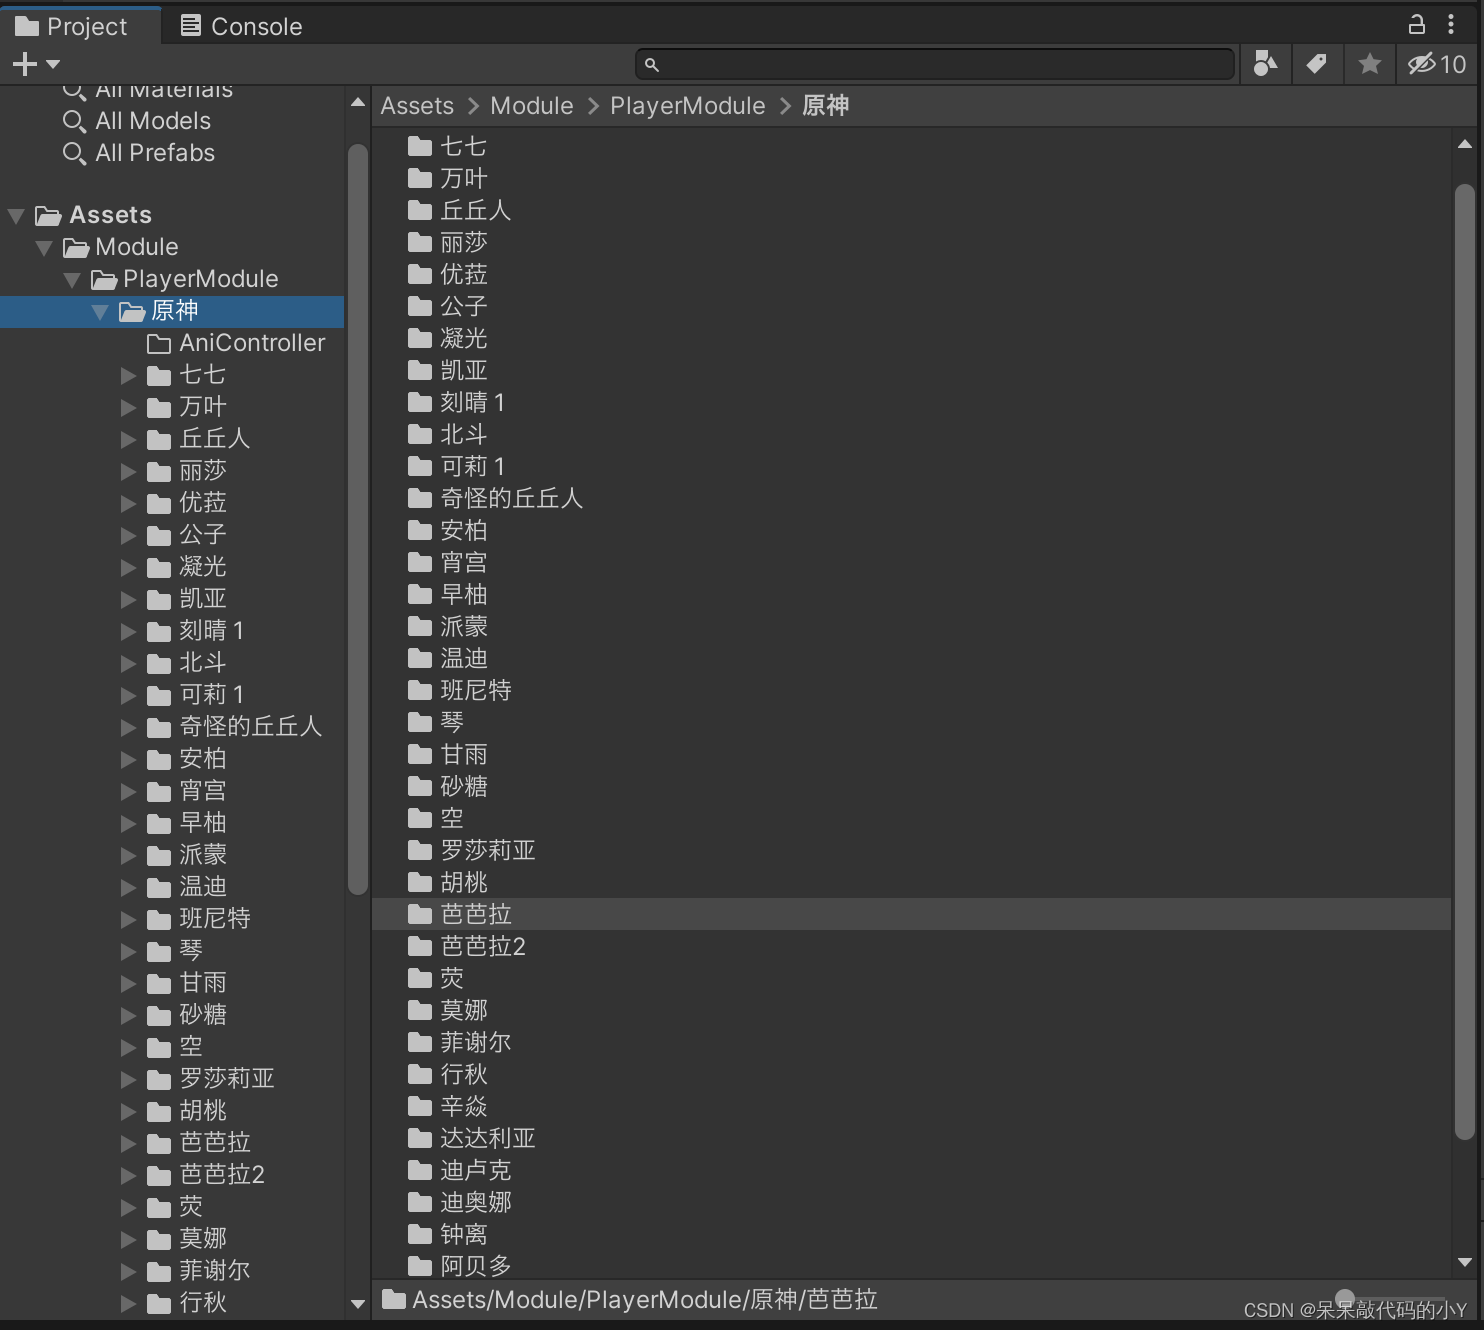This screenshot has width=1484, height=1330.
Task: Collapse the Assets folder in tree
Action: click(16, 215)
